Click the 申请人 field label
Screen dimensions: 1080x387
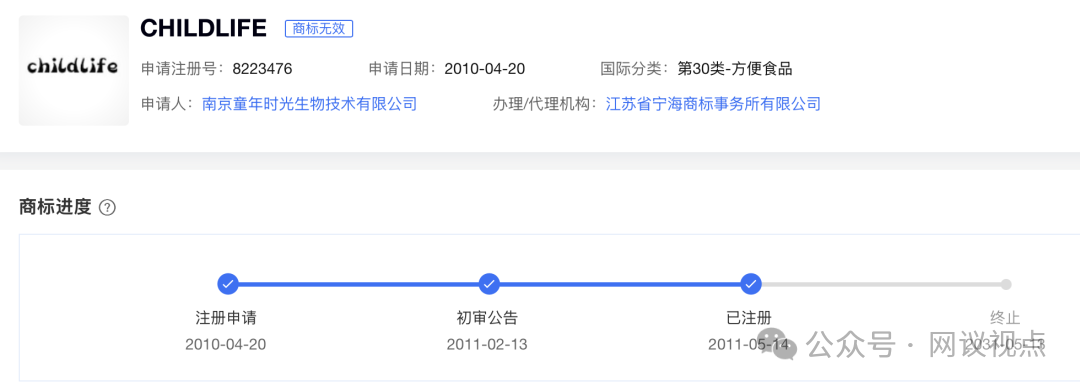click(x=168, y=105)
